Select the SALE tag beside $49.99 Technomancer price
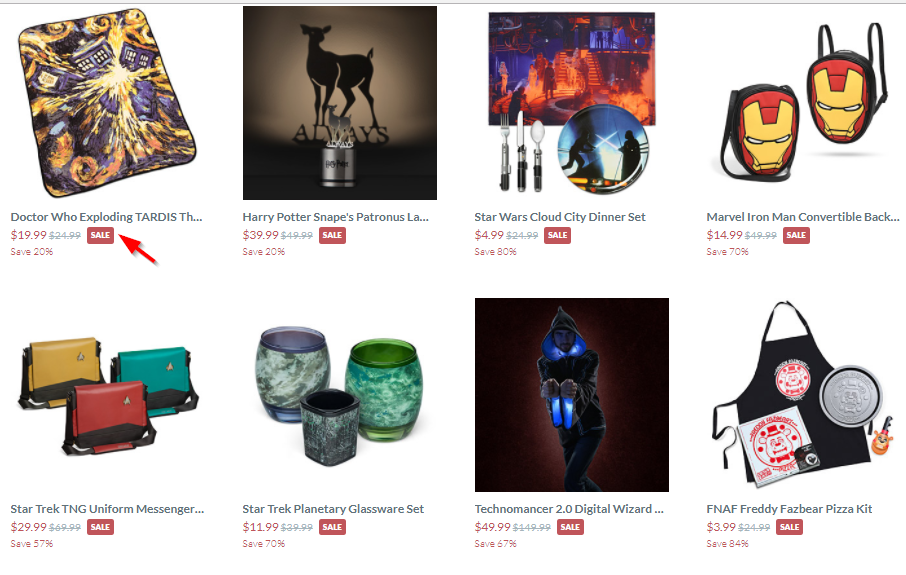Image resolution: width=906 pixels, height=575 pixels. click(570, 527)
